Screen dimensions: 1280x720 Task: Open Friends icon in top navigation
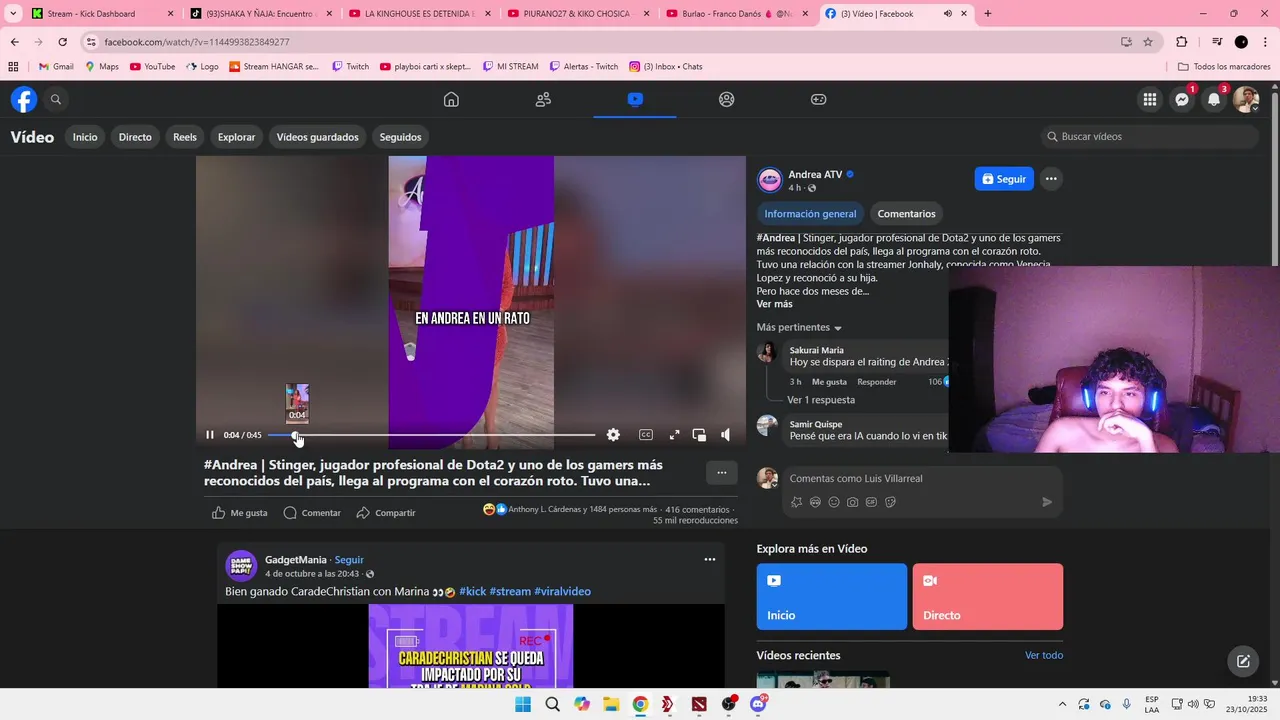(543, 99)
